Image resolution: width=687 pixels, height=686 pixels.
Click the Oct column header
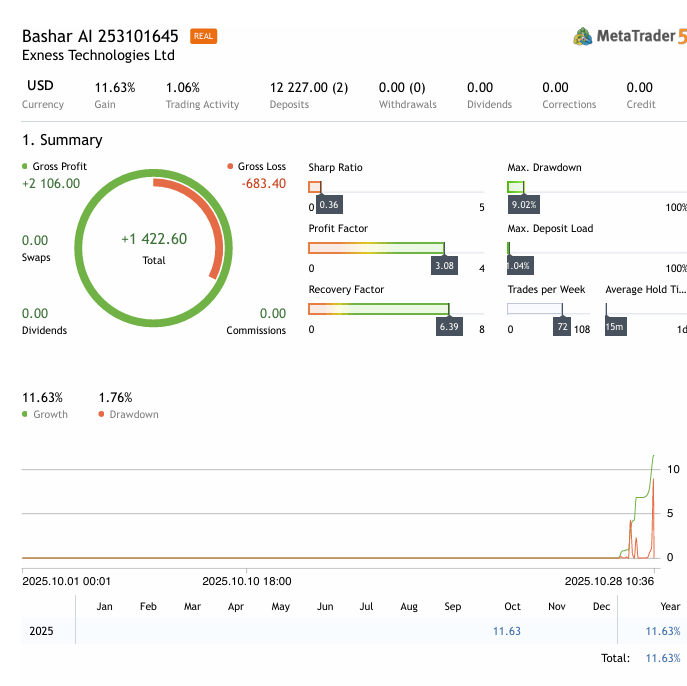512,606
